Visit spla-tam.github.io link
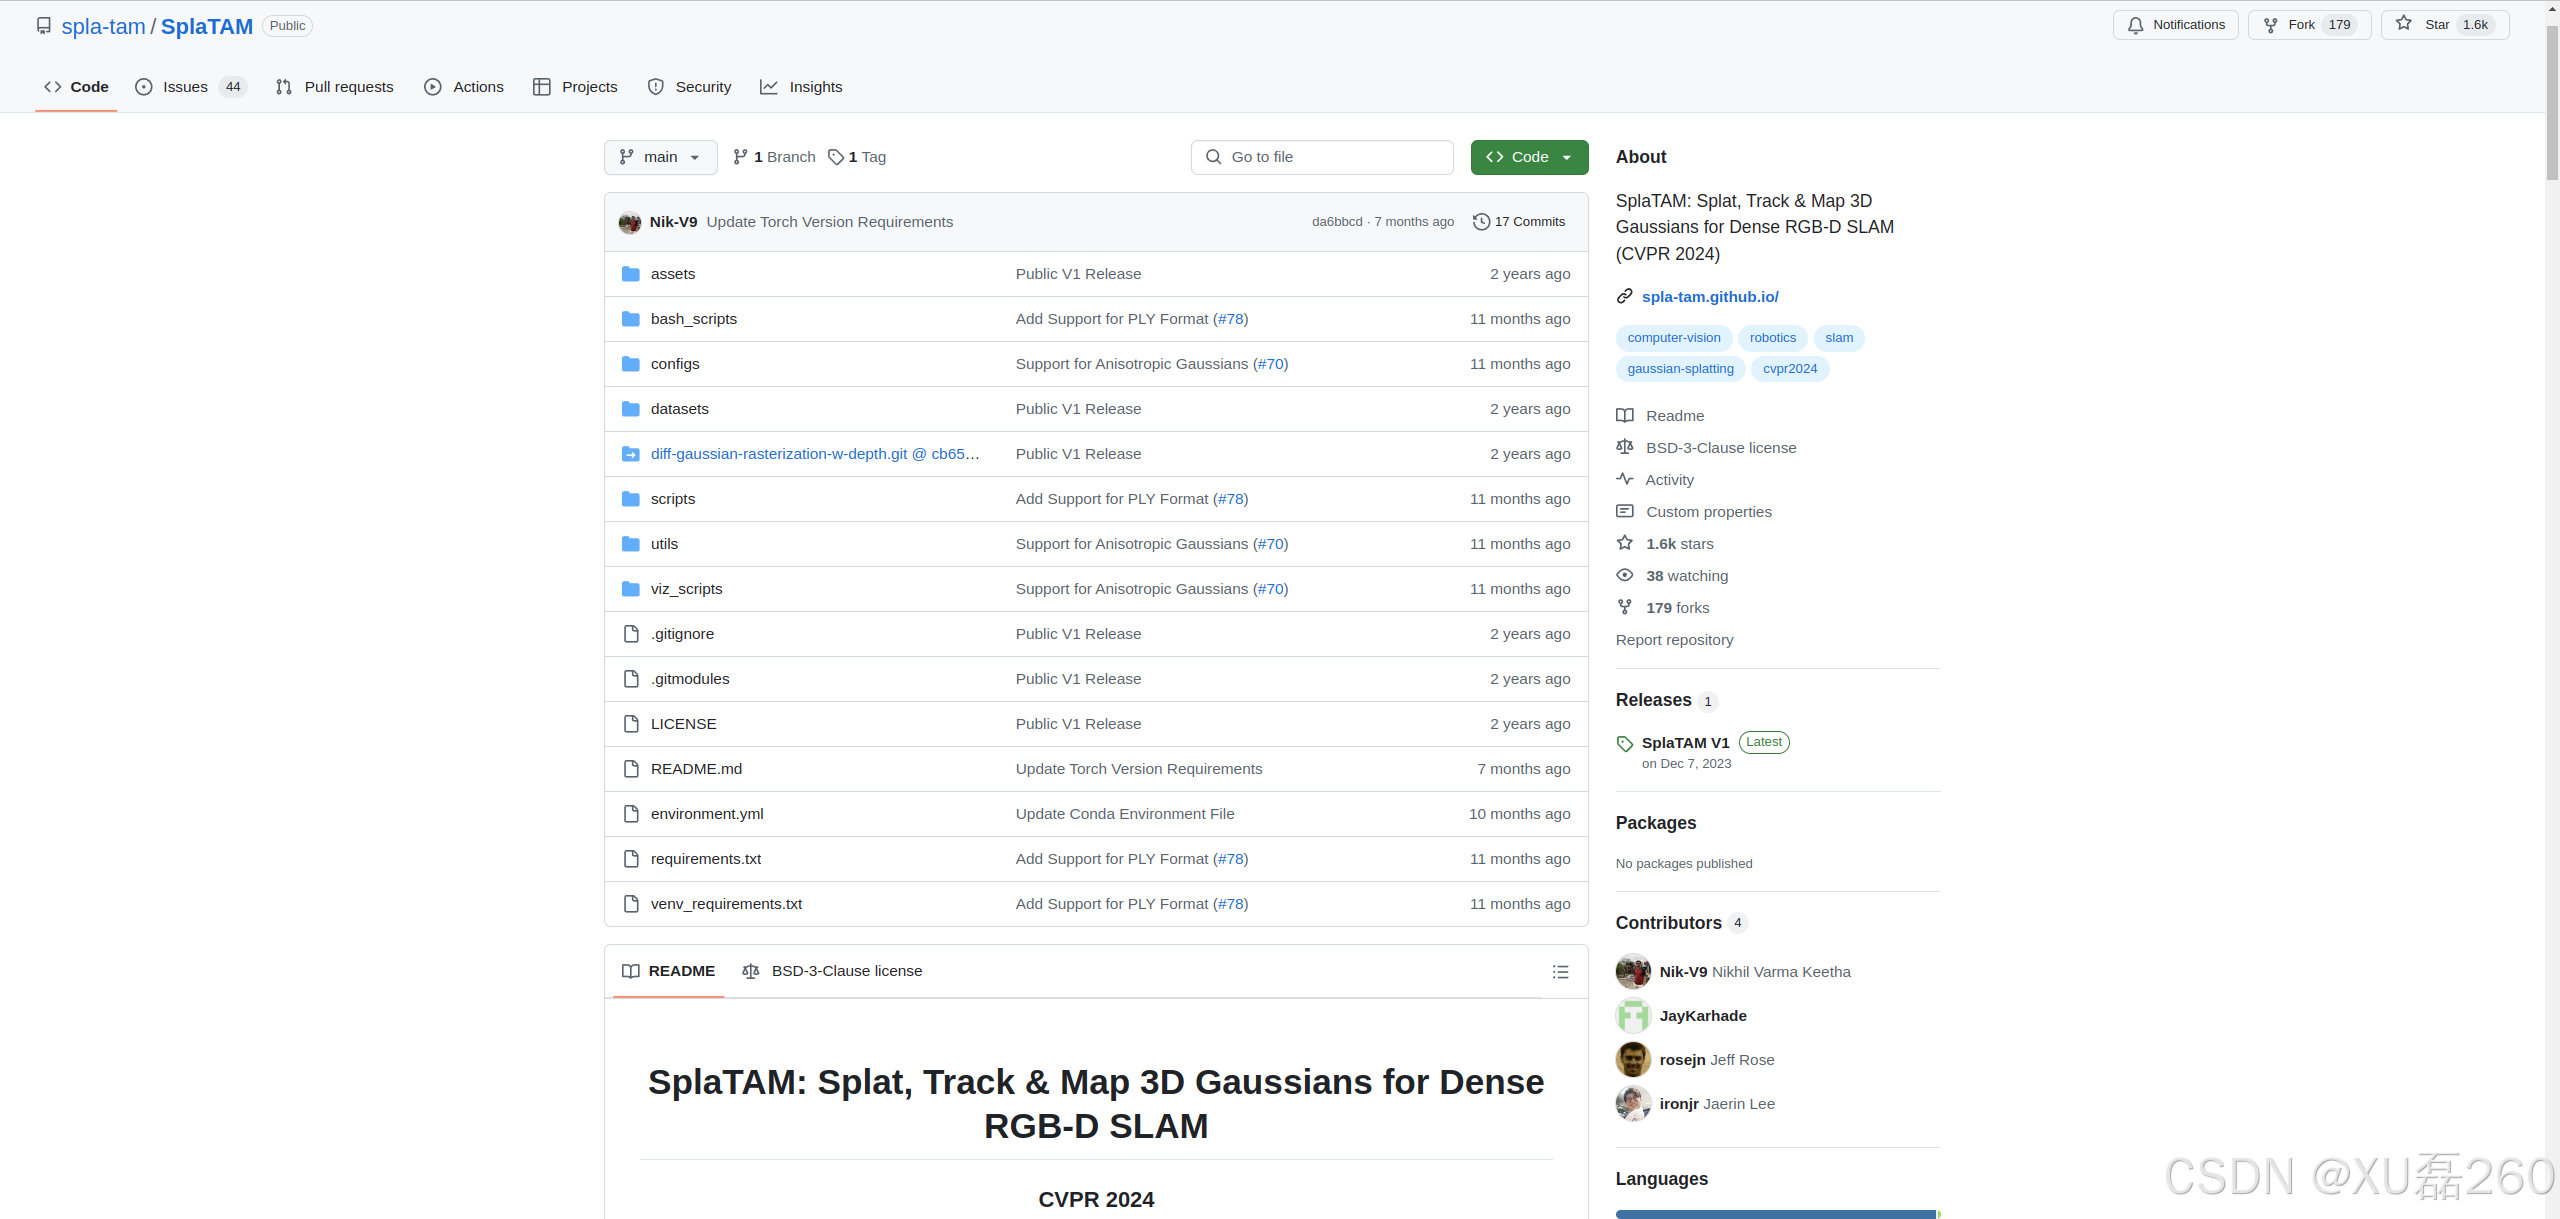Image resolution: width=2560 pixels, height=1219 pixels. (x=1710, y=296)
